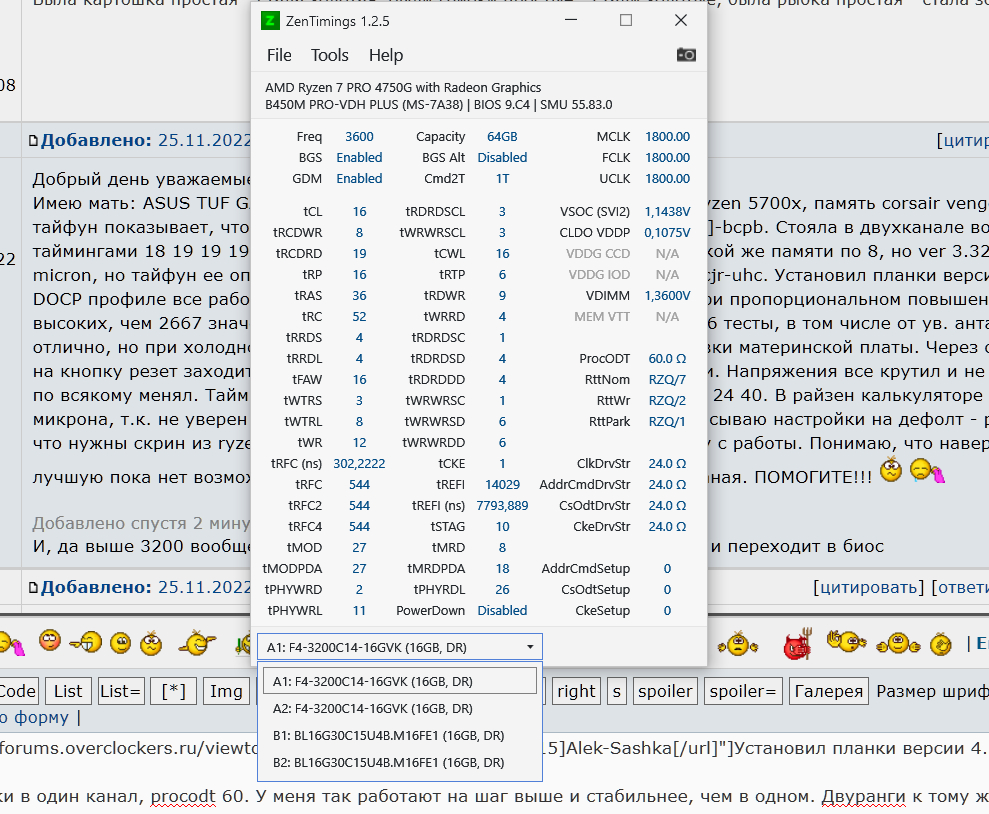Screen dimensions: 989x814
Task: Select A1: F4-3200C14-16GVK in dropdown list
Action: 400,682
